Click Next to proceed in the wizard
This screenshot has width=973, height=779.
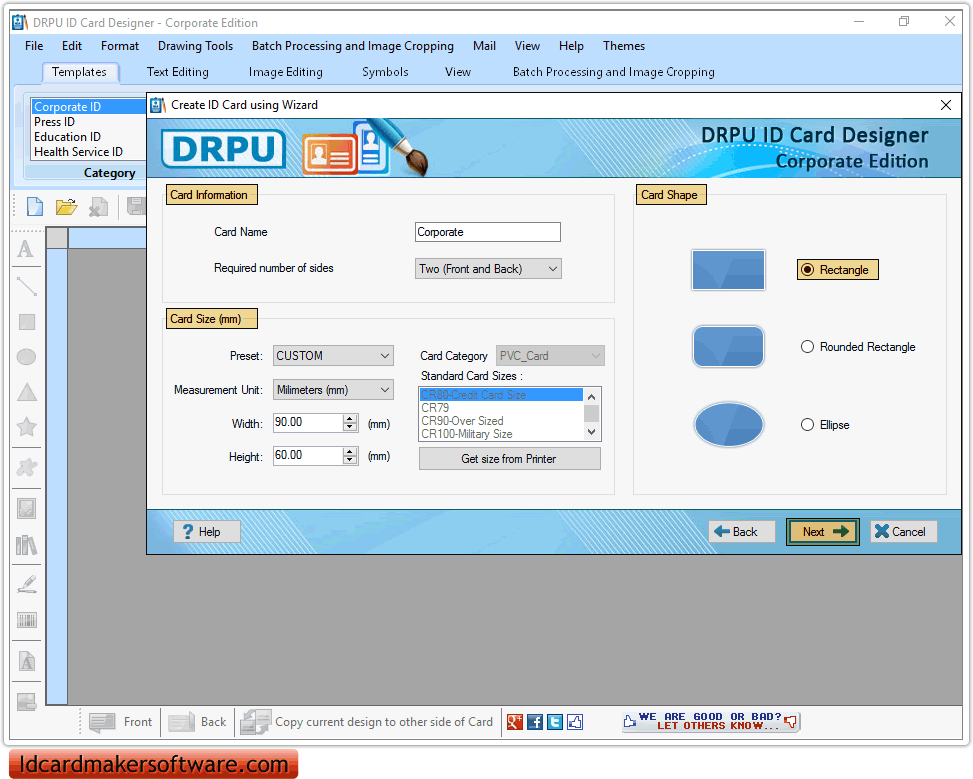coord(822,531)
